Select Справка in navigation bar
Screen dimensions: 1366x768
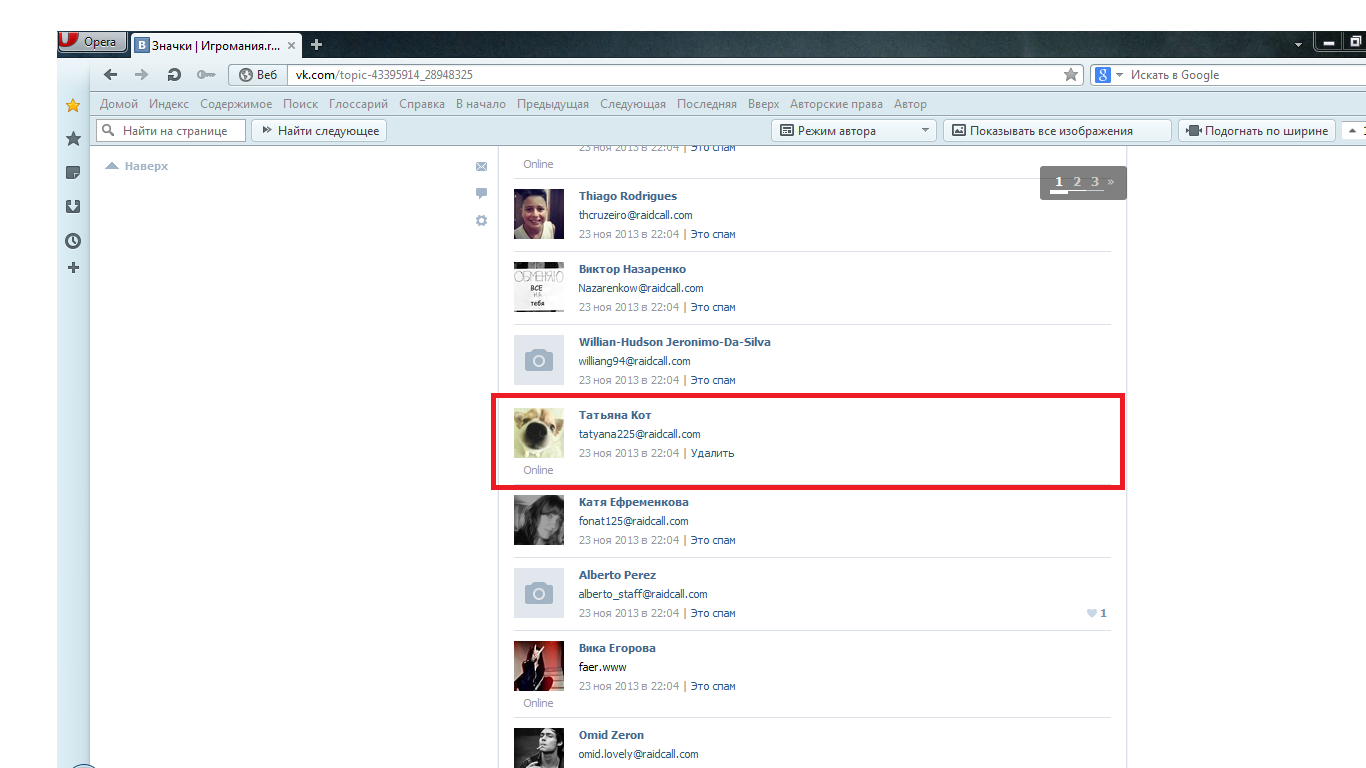[422, 104]
